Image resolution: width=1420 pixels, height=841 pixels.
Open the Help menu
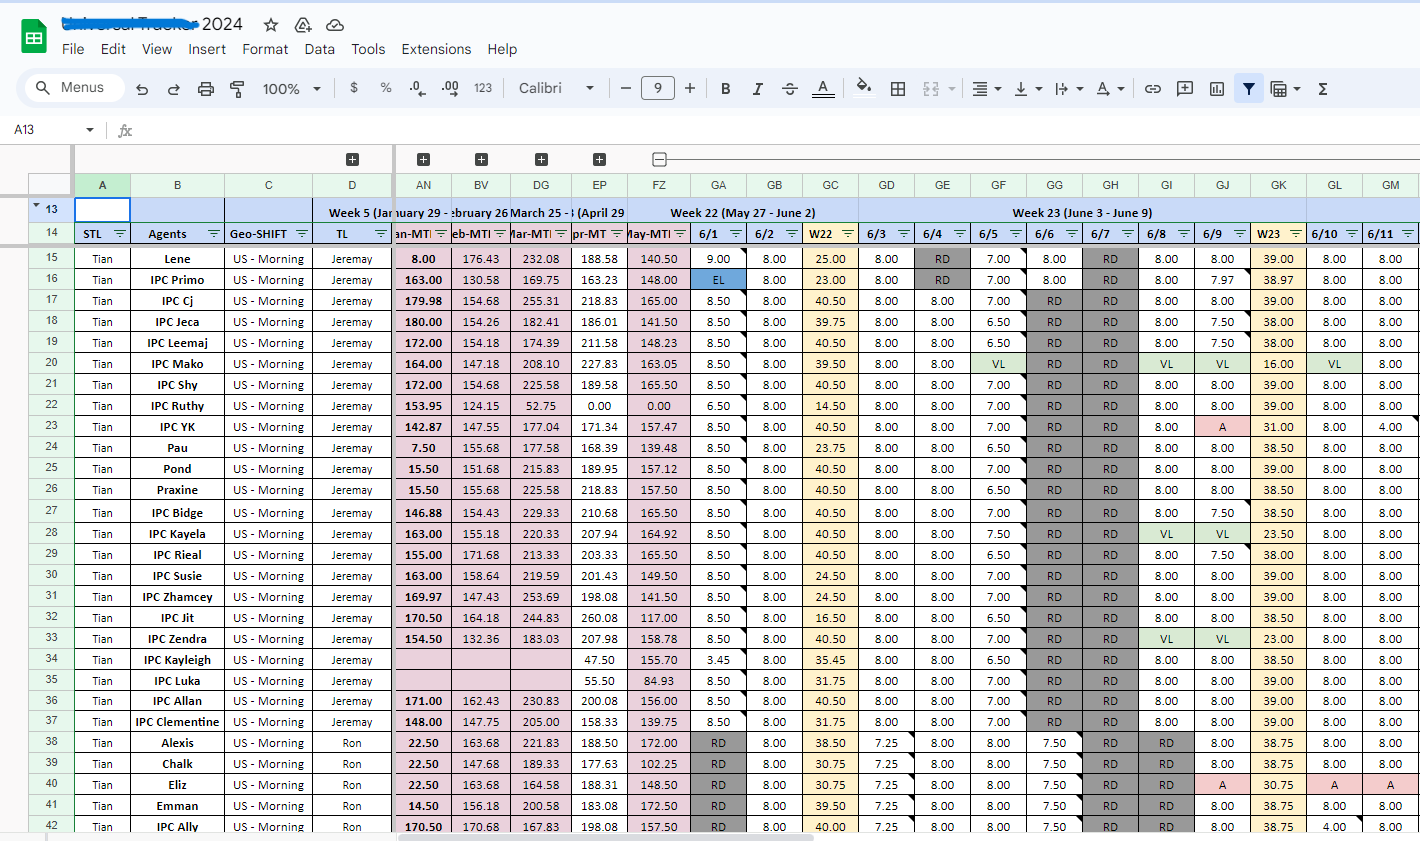point(502,49)
